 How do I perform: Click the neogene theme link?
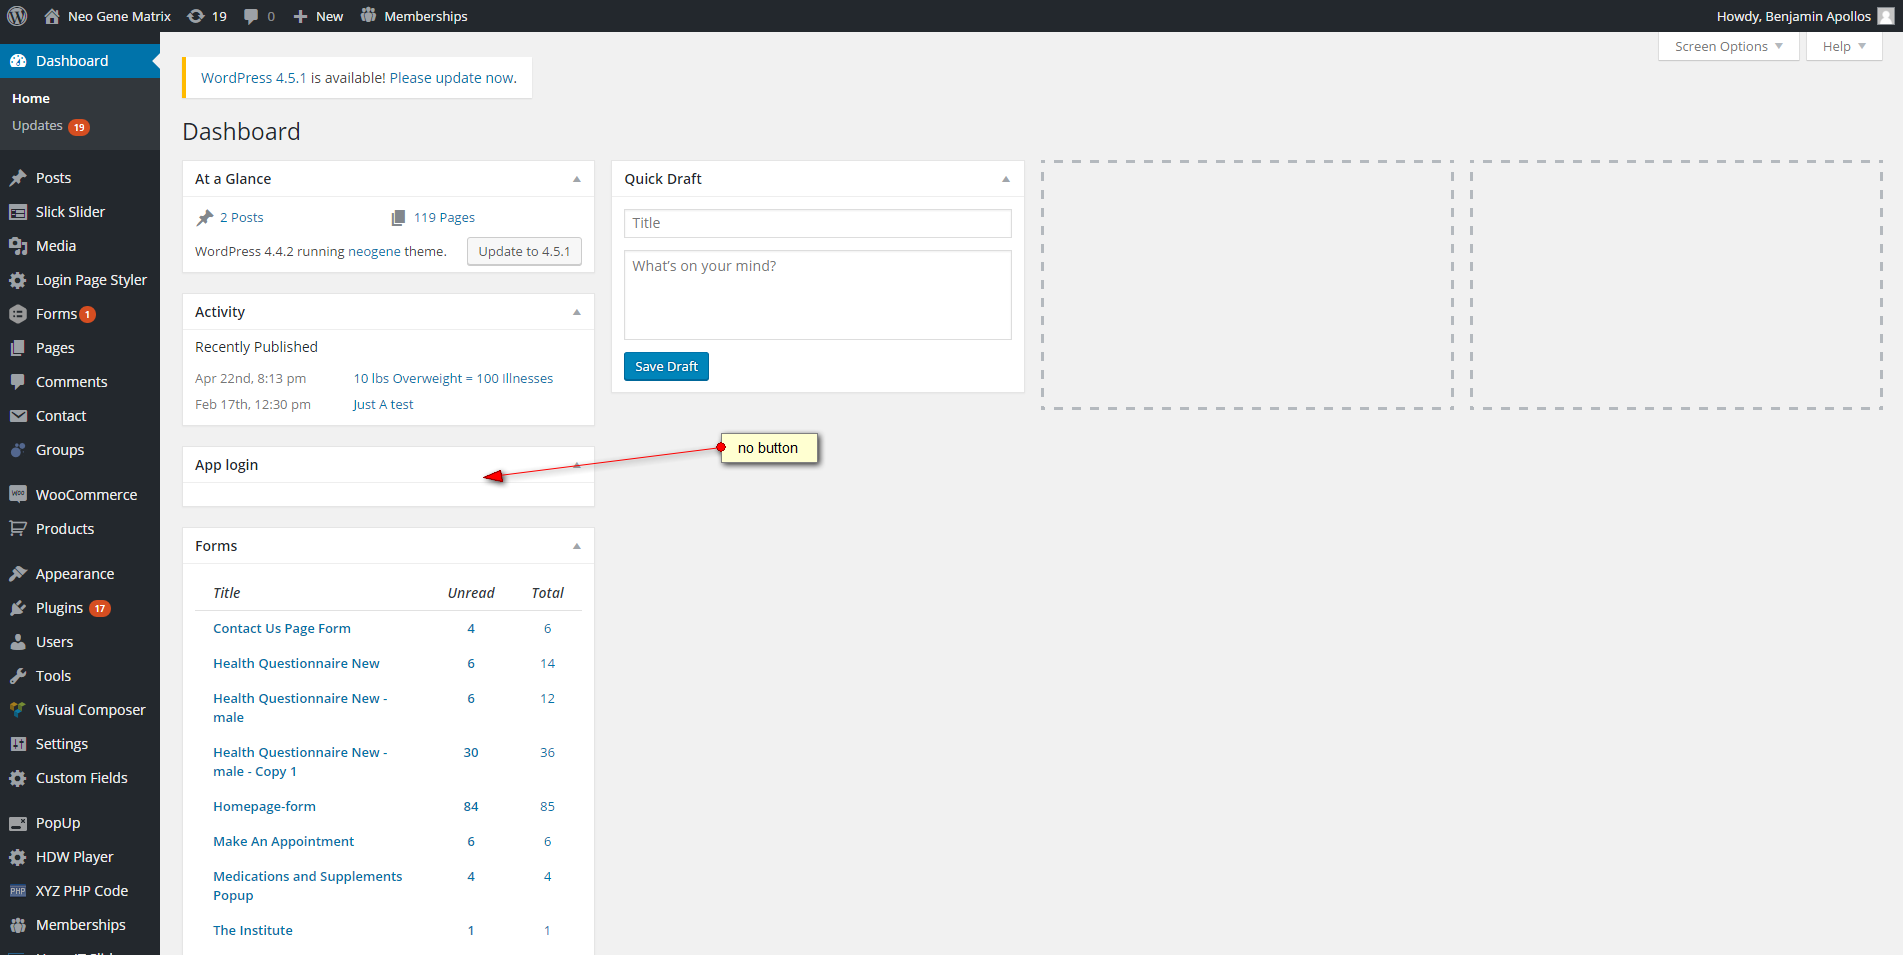374,252
